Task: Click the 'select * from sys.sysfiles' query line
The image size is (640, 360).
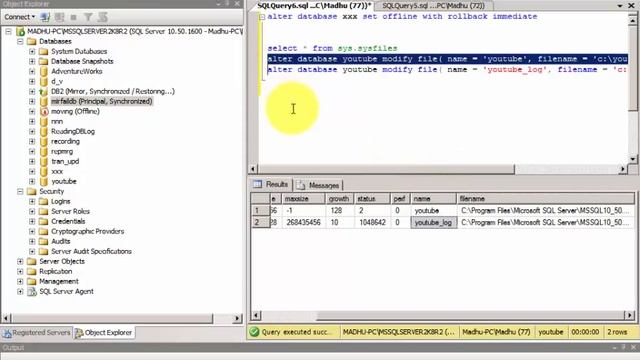Action: pos(332,48)
